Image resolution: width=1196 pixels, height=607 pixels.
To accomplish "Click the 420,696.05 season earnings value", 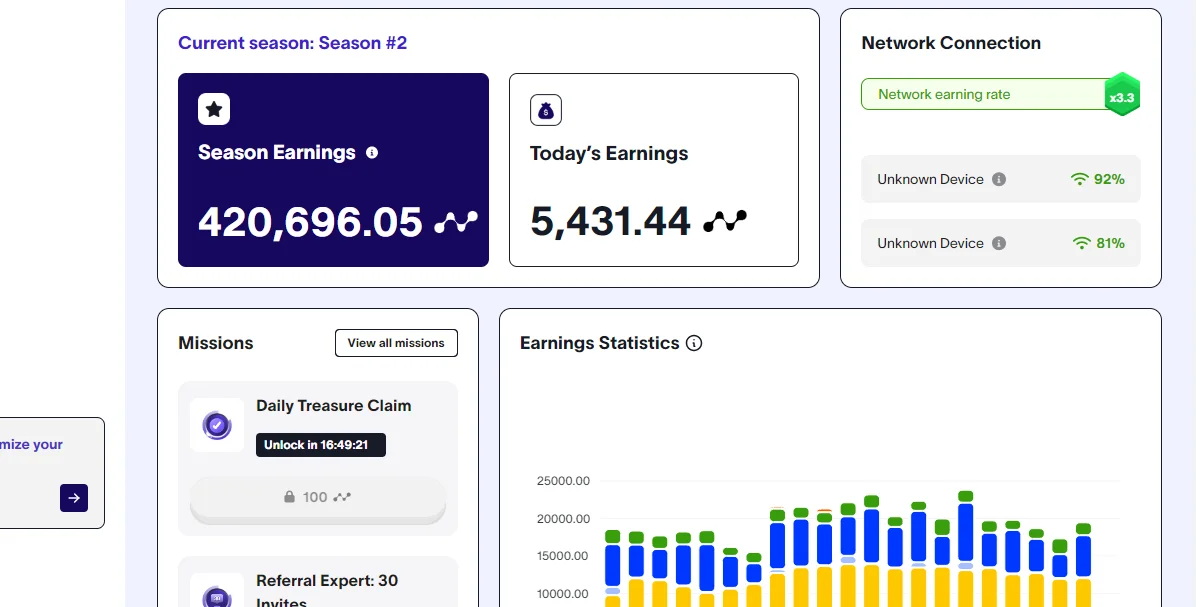I will click(x=310, y=222).
